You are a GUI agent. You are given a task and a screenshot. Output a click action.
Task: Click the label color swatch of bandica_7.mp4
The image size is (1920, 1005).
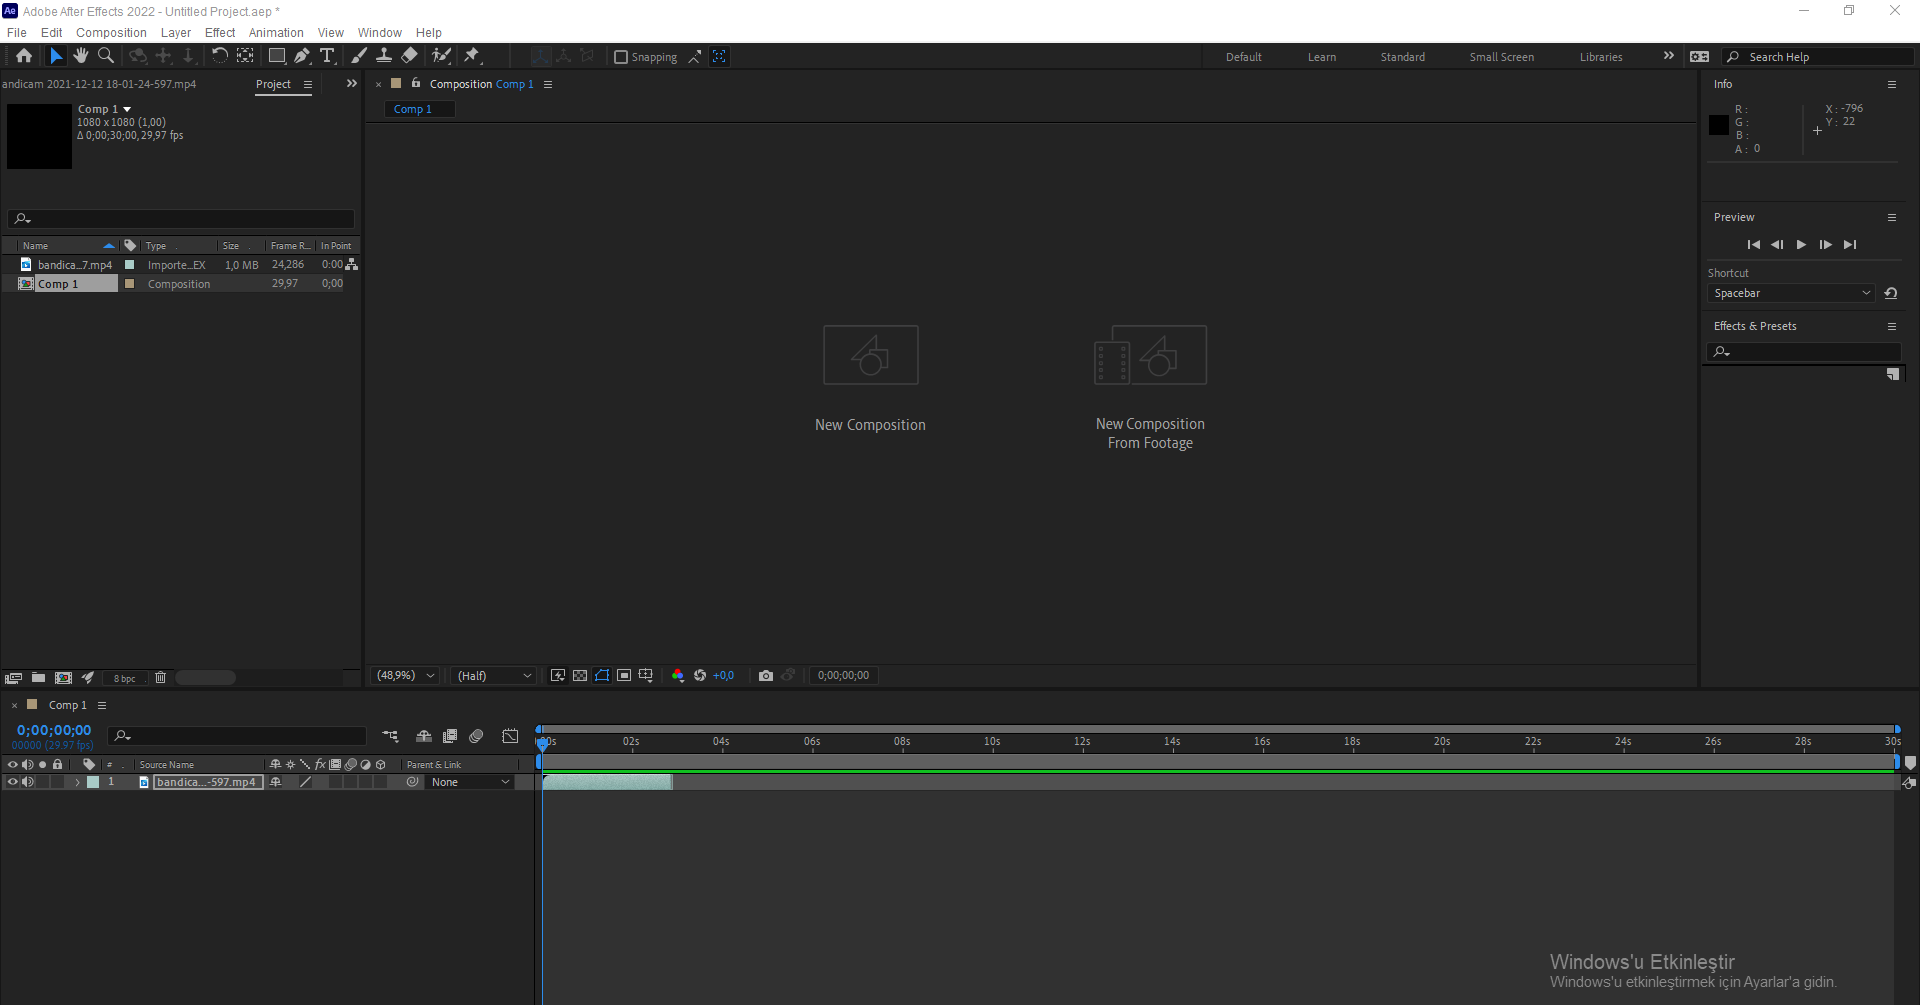click(129, 265)
